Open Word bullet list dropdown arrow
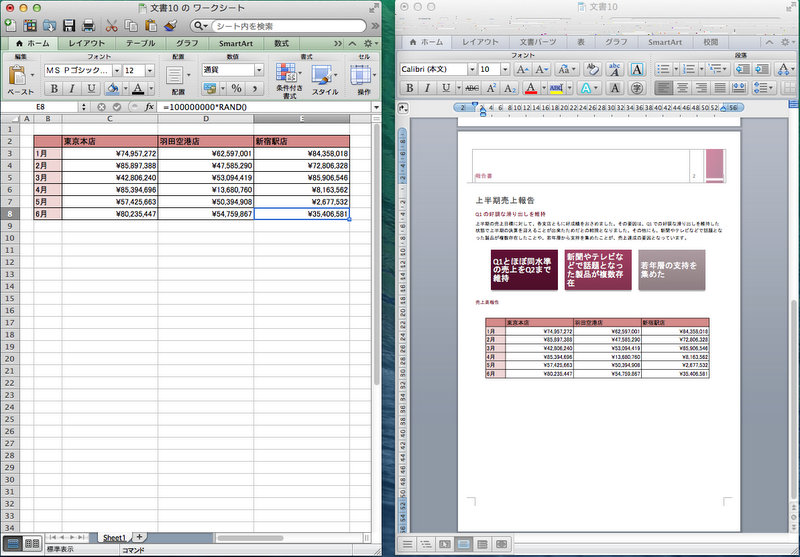 click(676, 69)
